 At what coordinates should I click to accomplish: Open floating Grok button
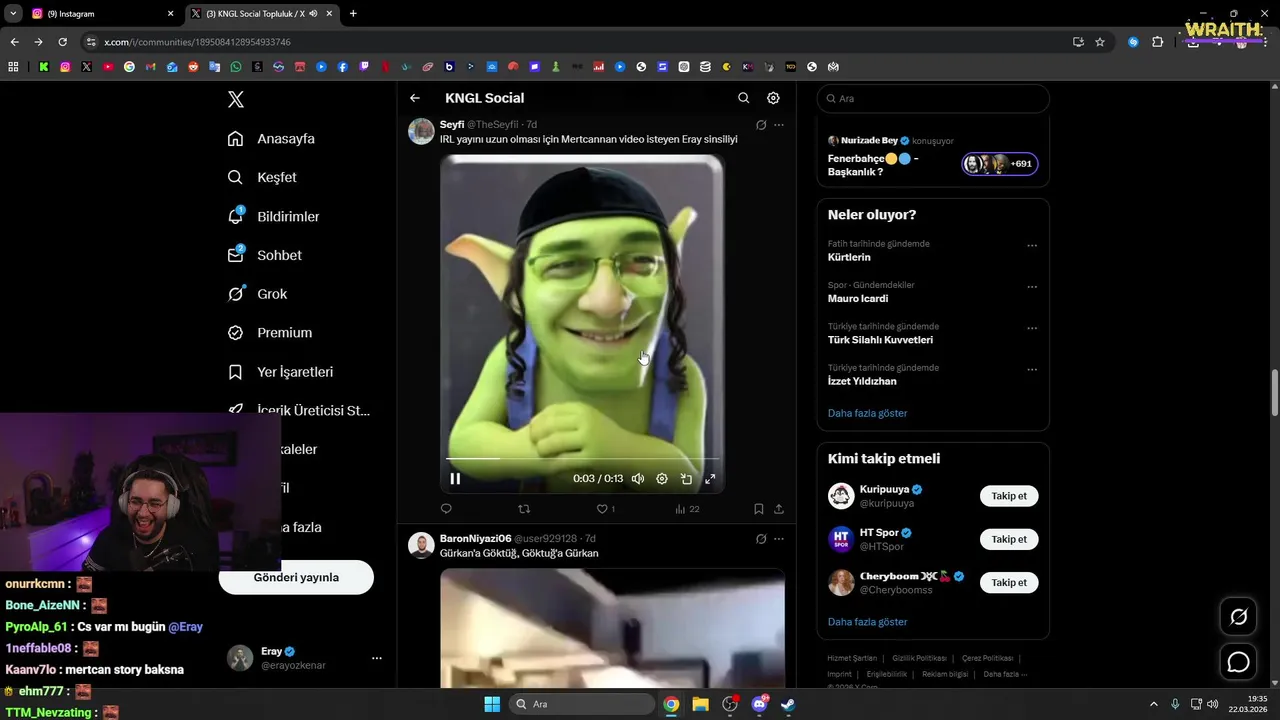tap(1239, 617)
